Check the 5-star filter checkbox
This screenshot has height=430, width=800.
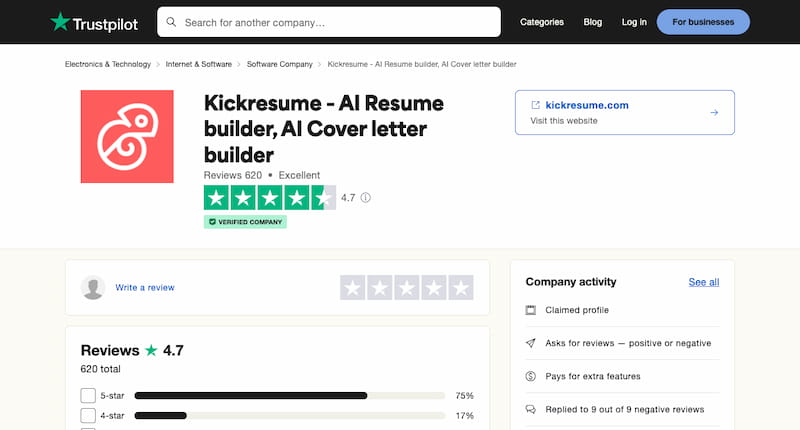coord(88,395)
